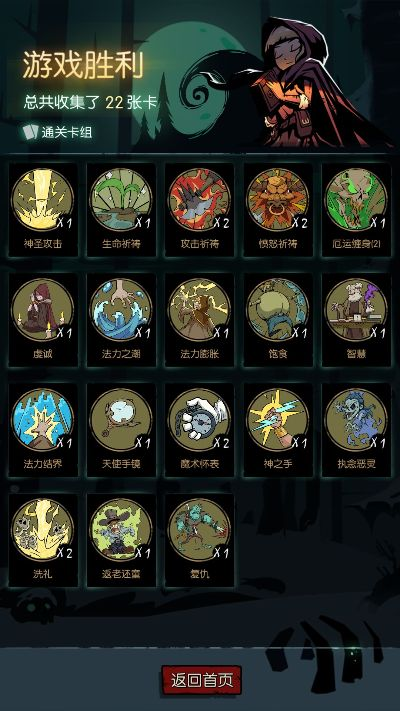Open the 法力之潮 wave card
The width and height of the screenshot is (400, 711).
coord(121,310)
